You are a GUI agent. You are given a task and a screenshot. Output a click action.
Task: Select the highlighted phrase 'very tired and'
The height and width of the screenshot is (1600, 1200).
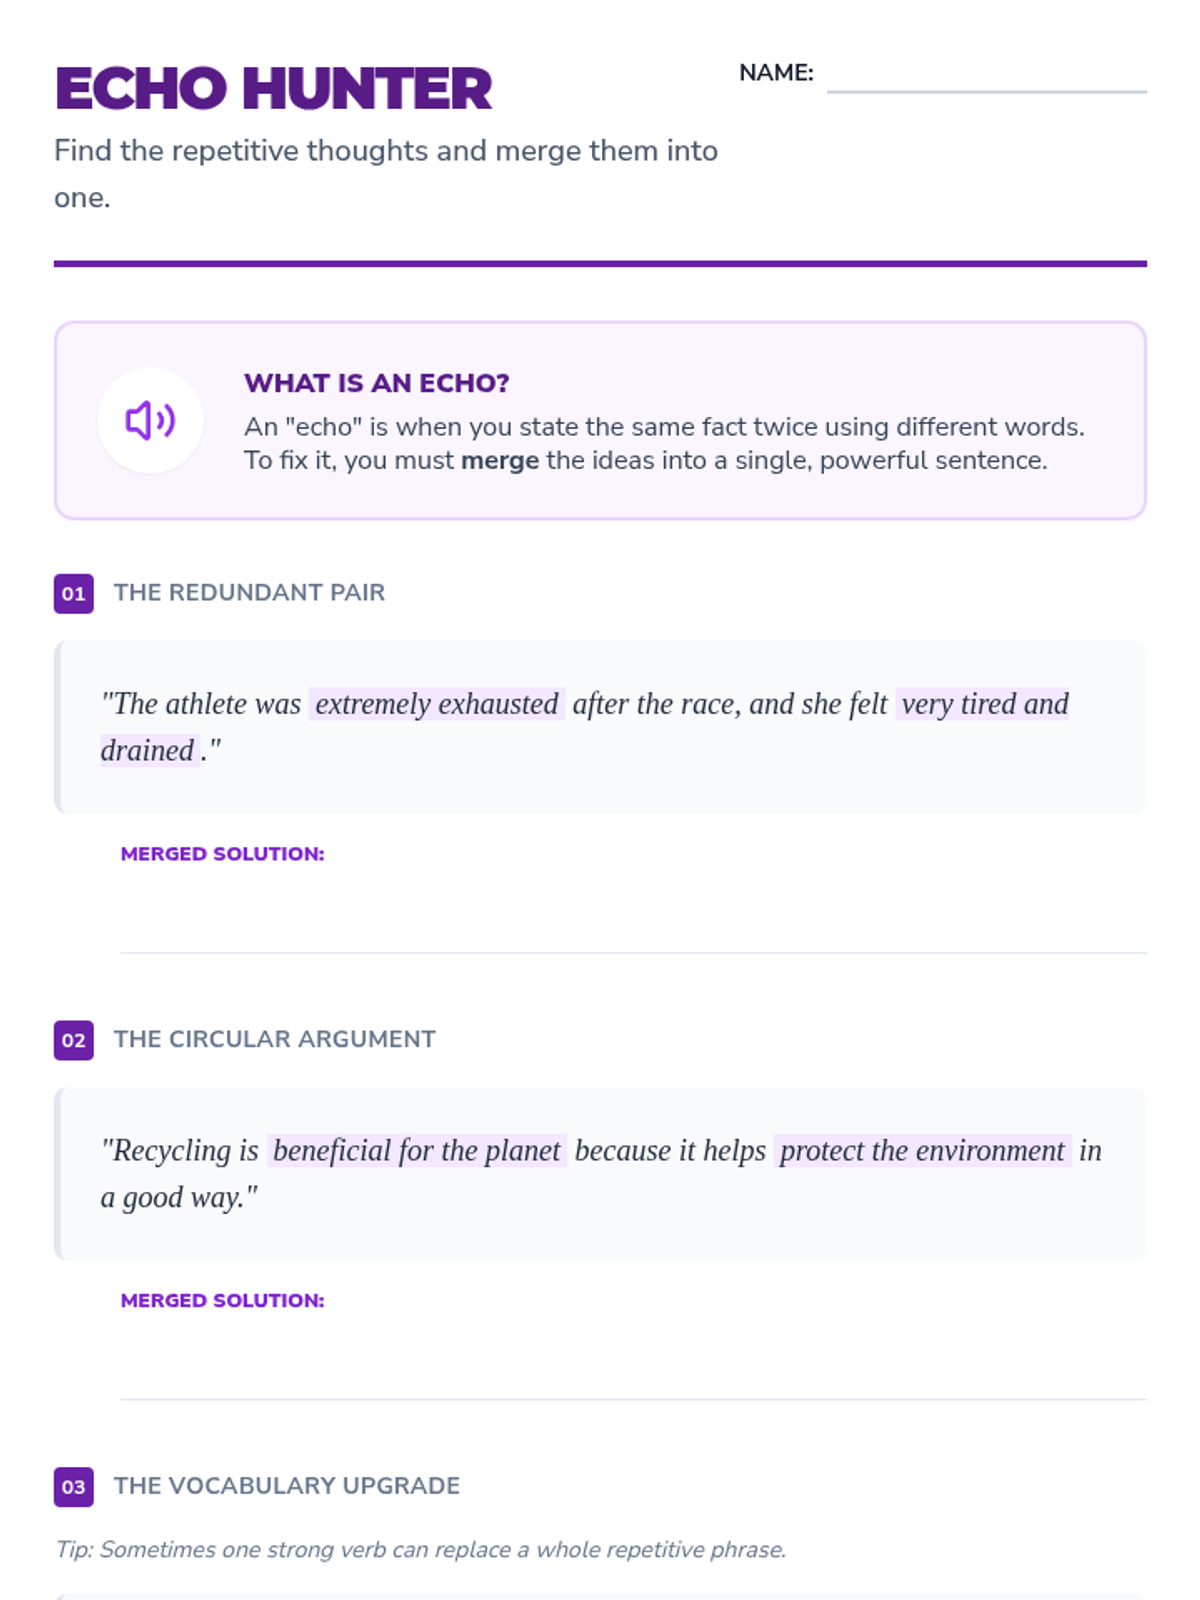(x=985, y=704)
